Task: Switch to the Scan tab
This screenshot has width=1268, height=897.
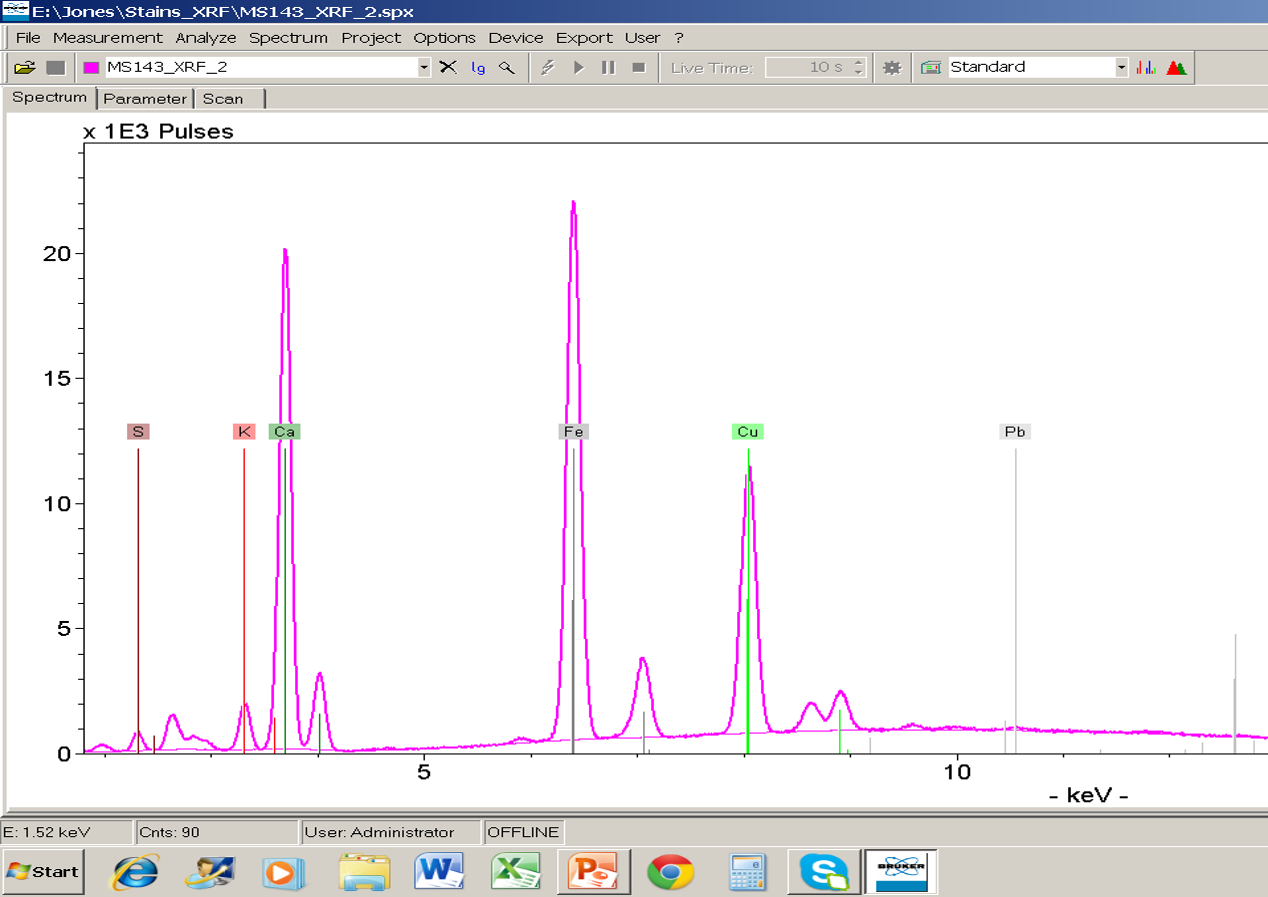Action: [x=223, y=99]
